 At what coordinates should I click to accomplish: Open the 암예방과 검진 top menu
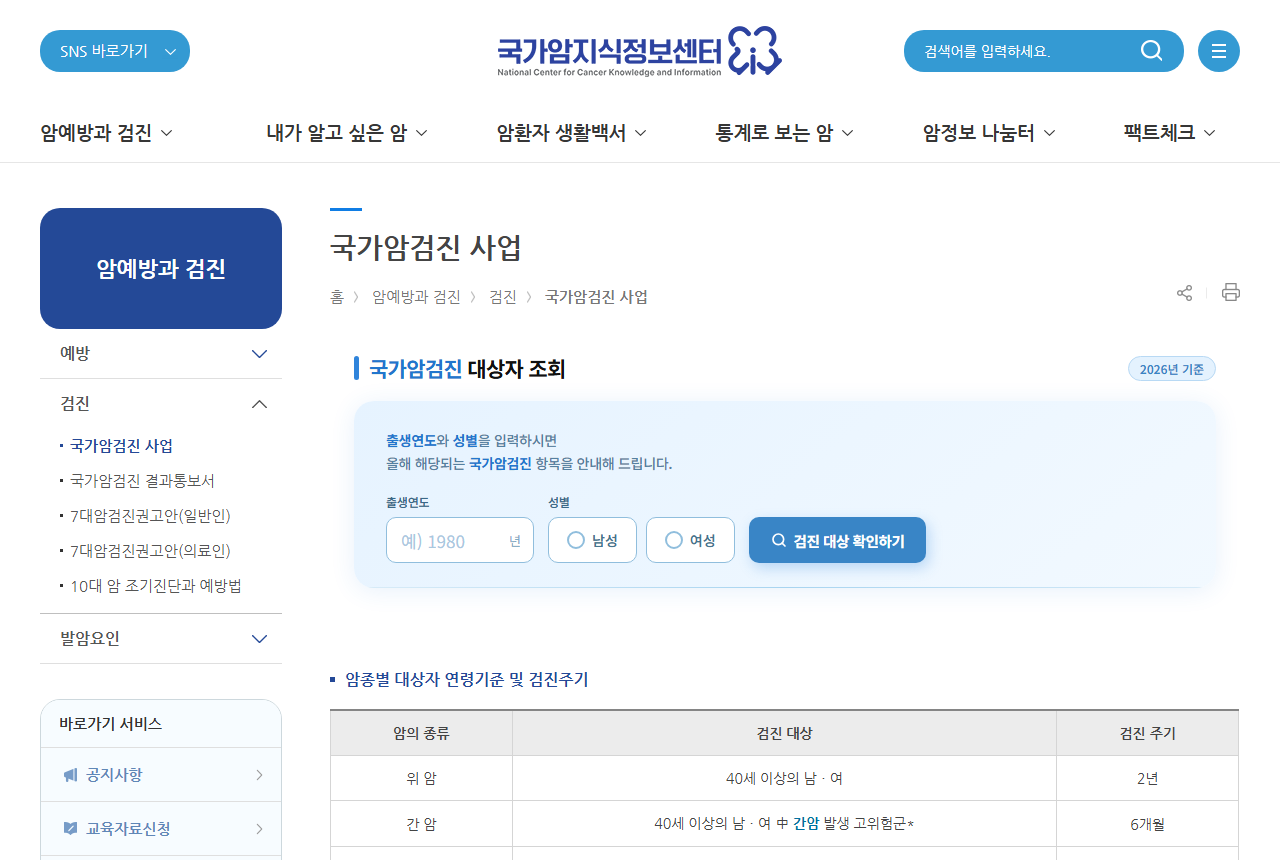107,132
